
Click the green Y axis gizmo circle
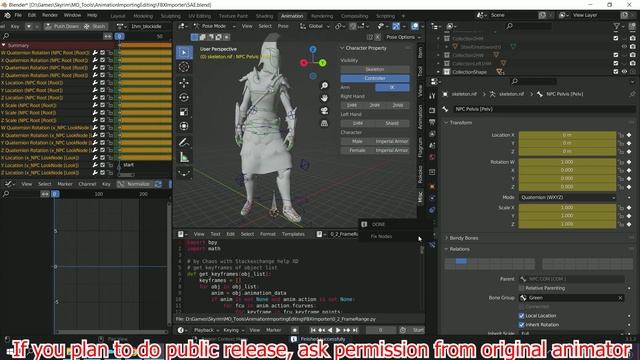[322, 63]
